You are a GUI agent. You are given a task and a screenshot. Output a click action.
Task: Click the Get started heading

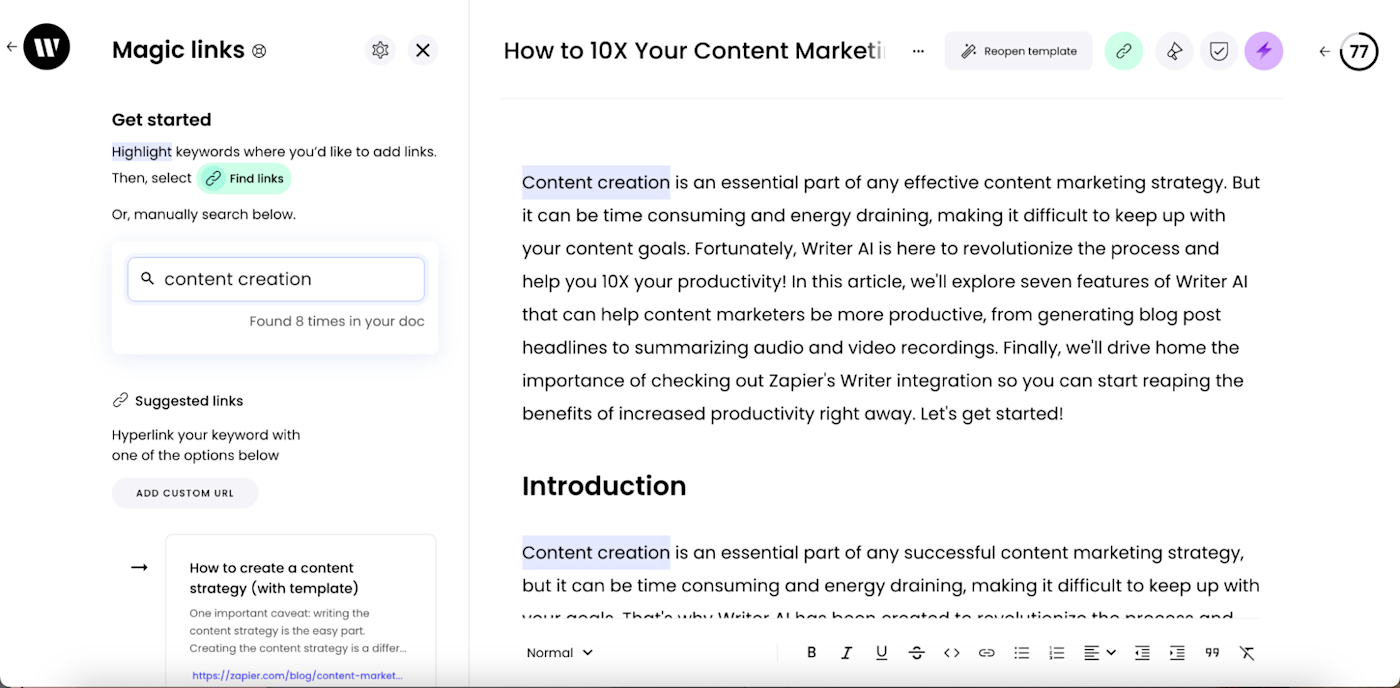162,120
